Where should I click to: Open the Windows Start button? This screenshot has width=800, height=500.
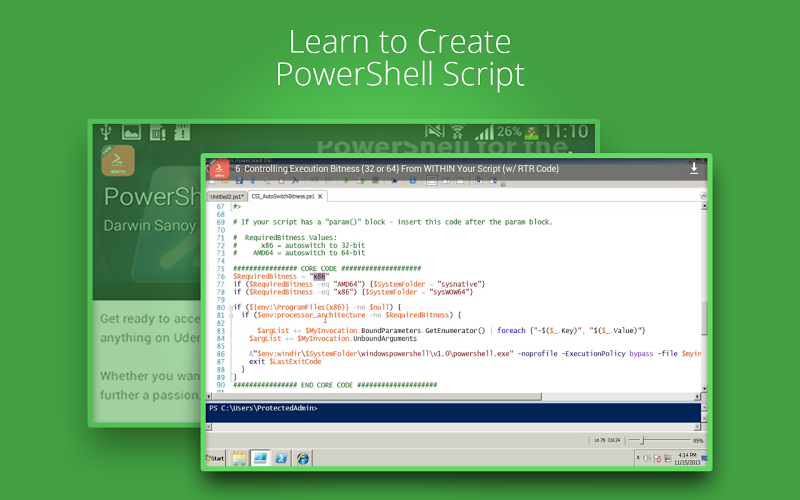[215, 458]
